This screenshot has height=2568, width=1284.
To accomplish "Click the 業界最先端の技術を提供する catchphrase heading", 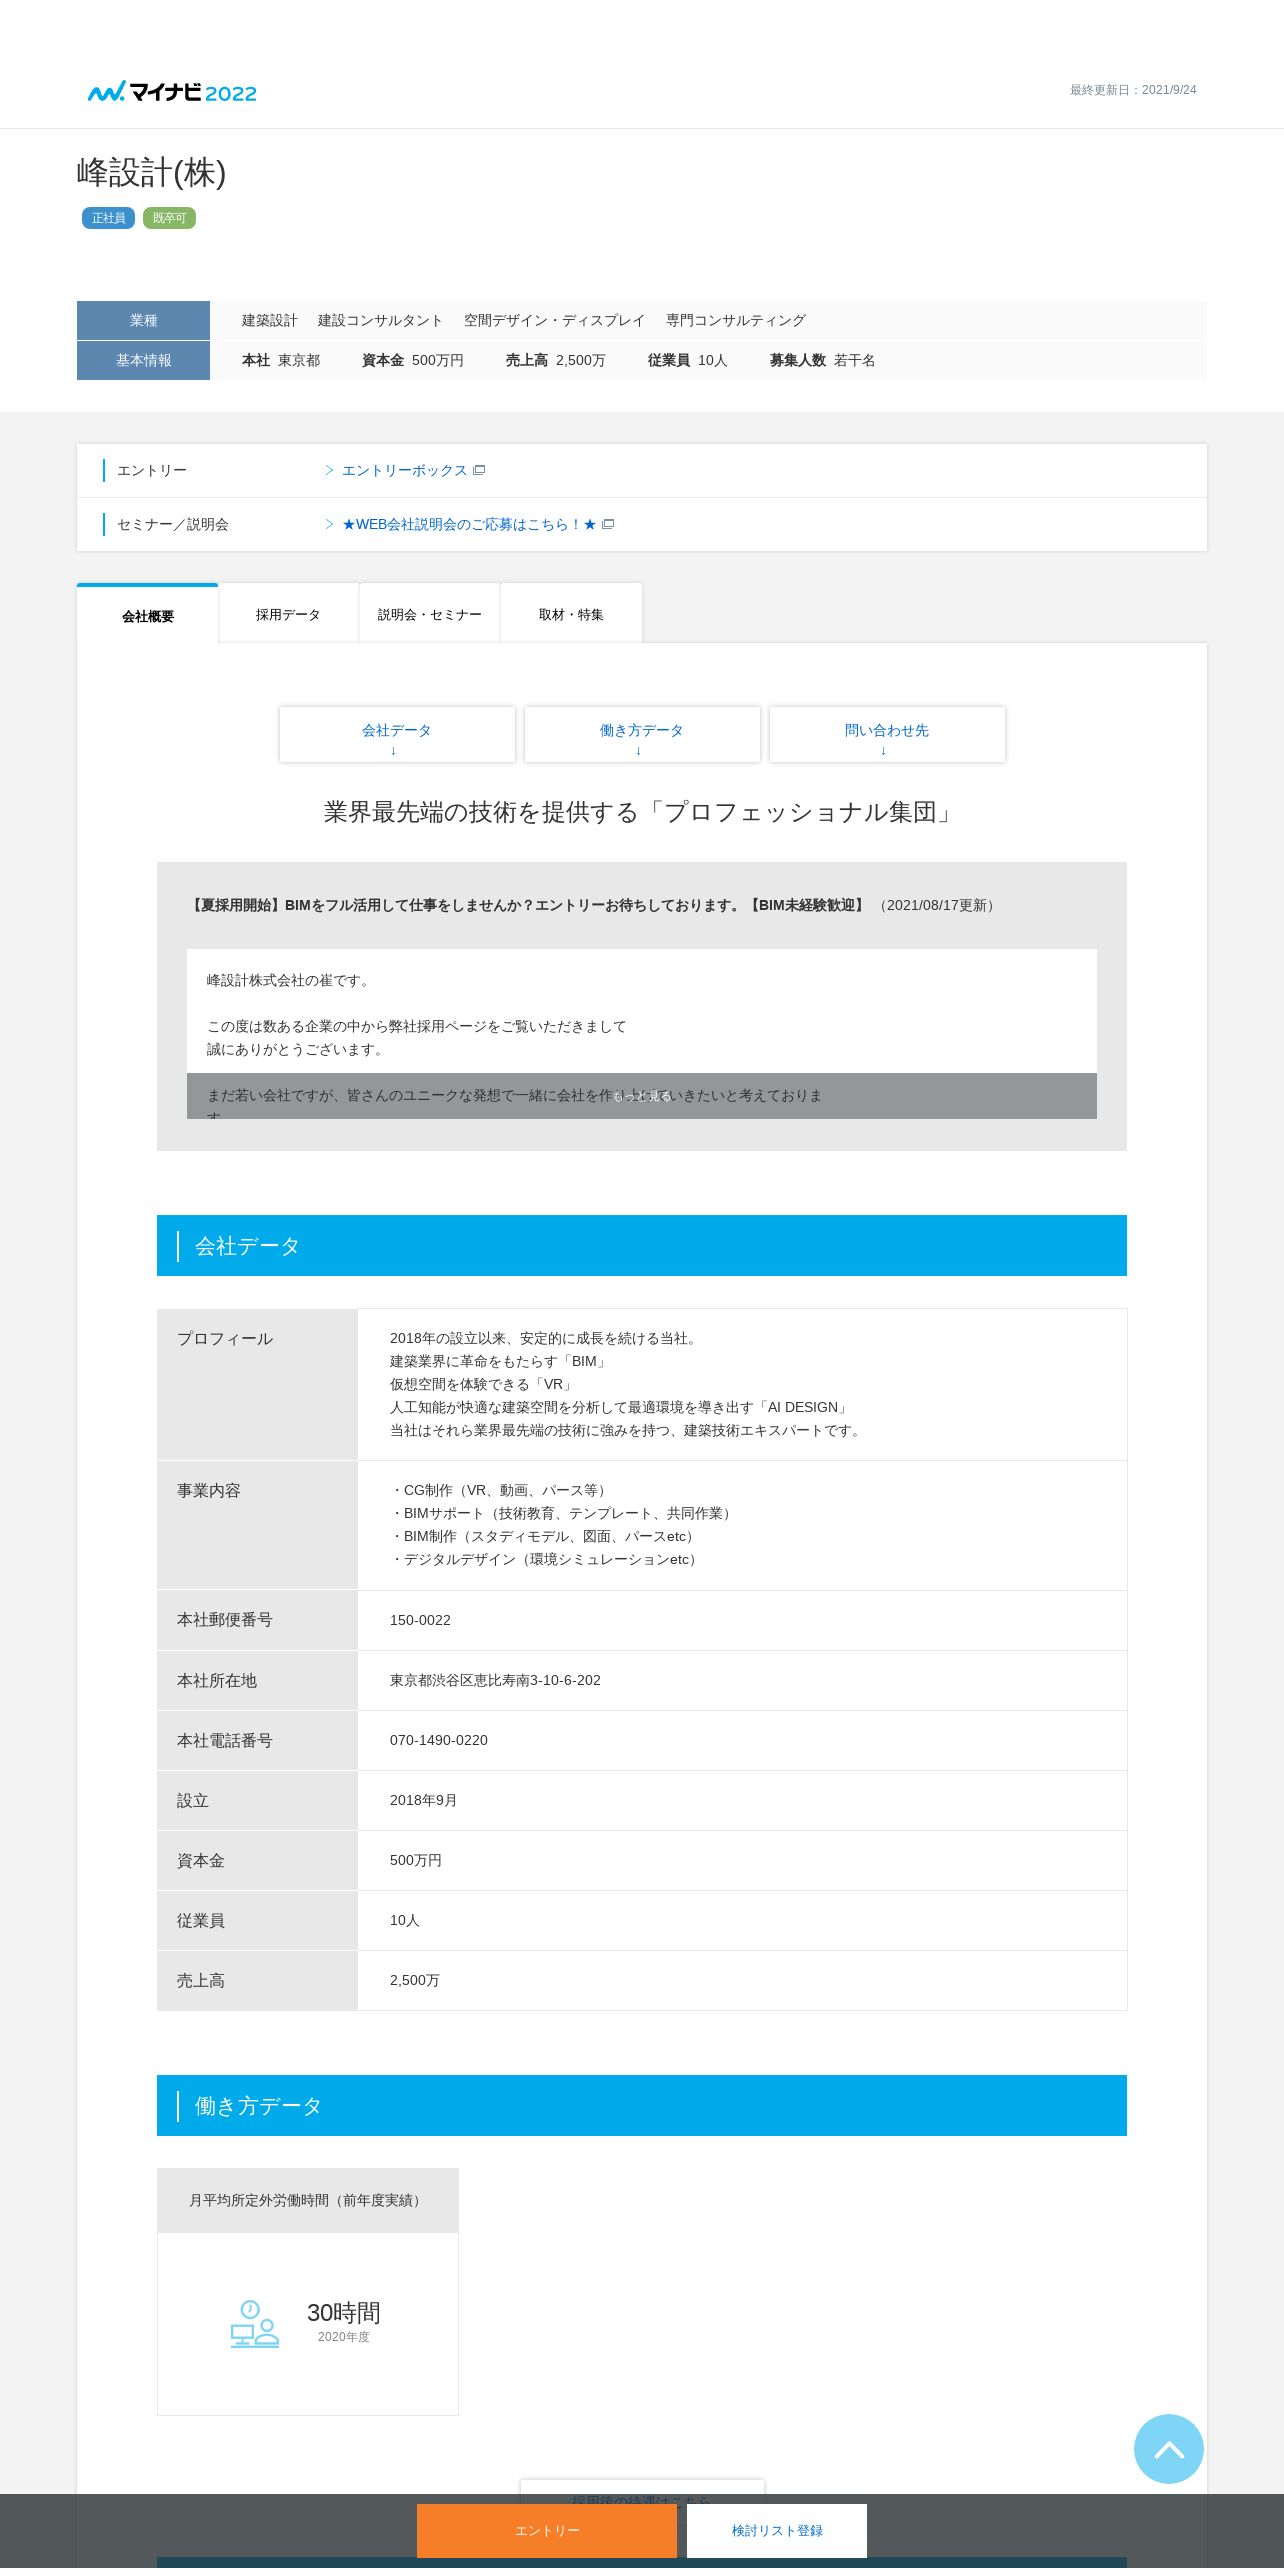I will pos(642,812).
